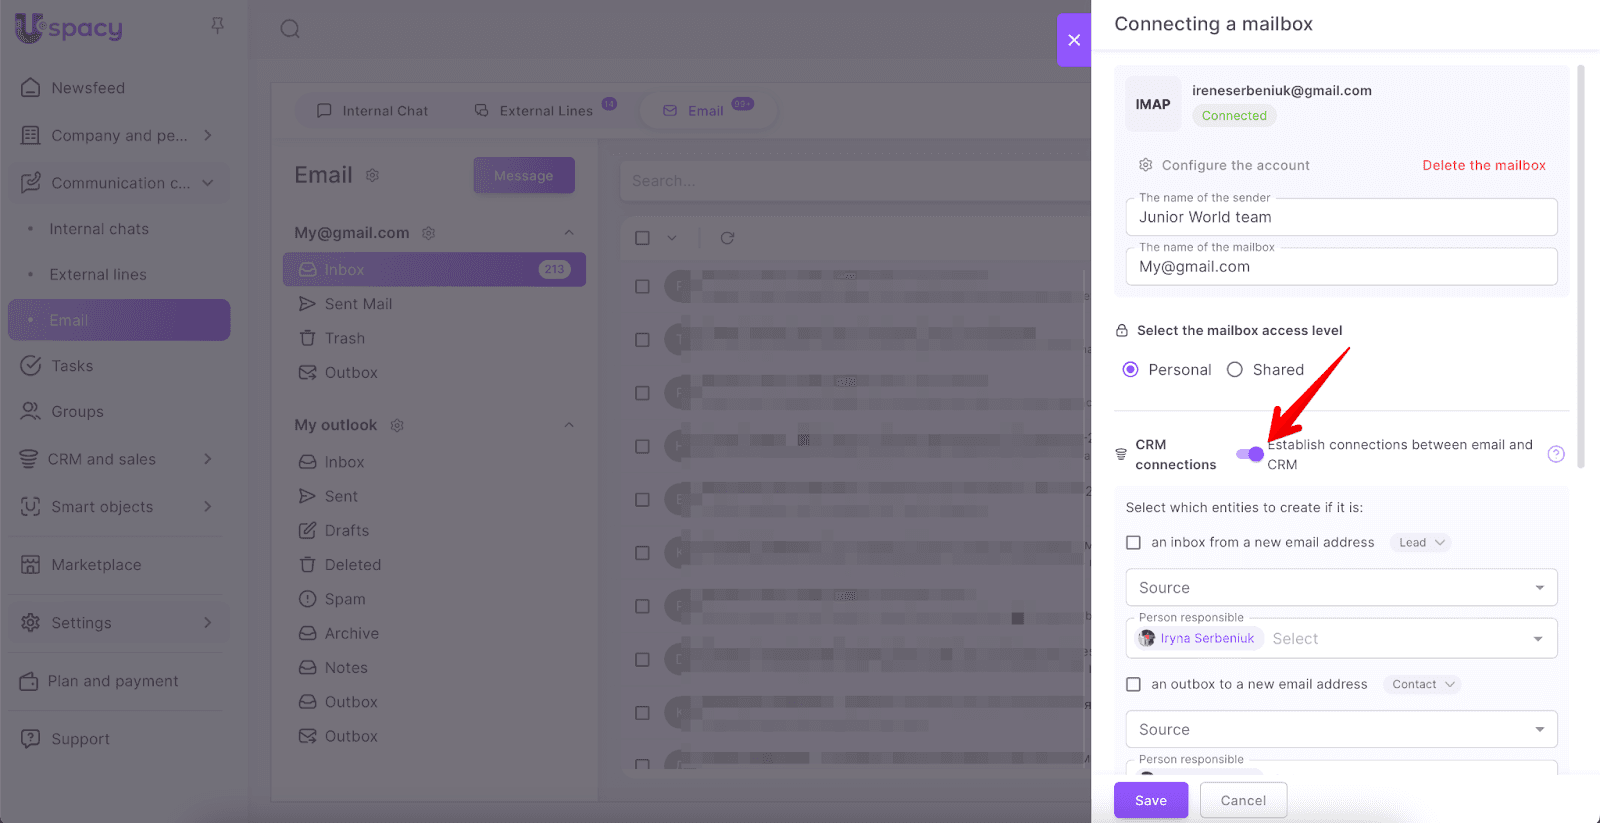The height and width of the screenshot is (823, 1600).
Task: Open the Lead entity dropdown
Action: [1420, 543]
